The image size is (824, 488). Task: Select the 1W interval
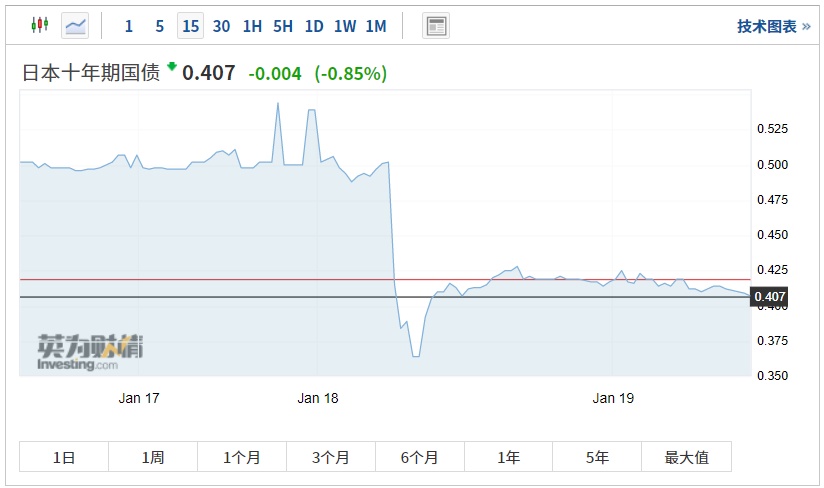point(345,27)
